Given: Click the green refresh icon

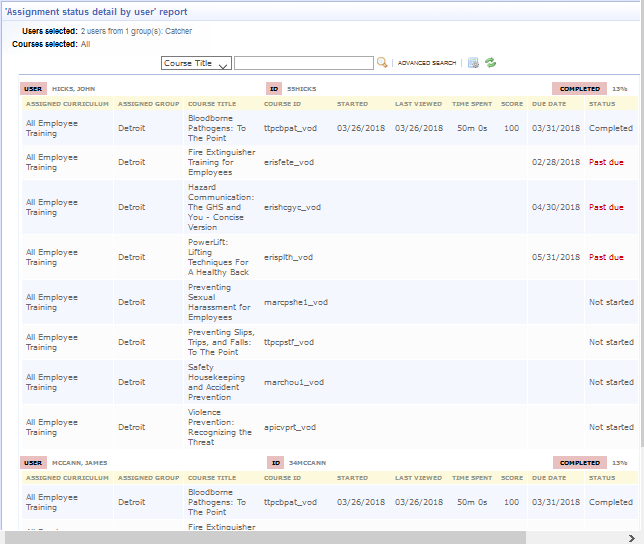Looking at the screenshot, I should 490,63.
